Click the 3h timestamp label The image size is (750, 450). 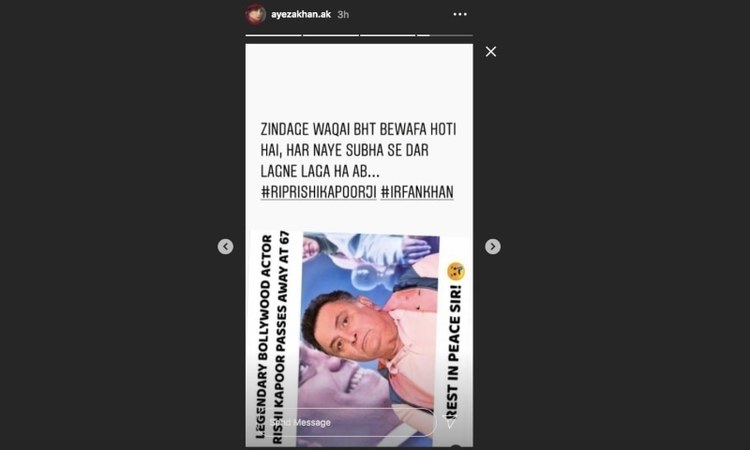[343, 14]
